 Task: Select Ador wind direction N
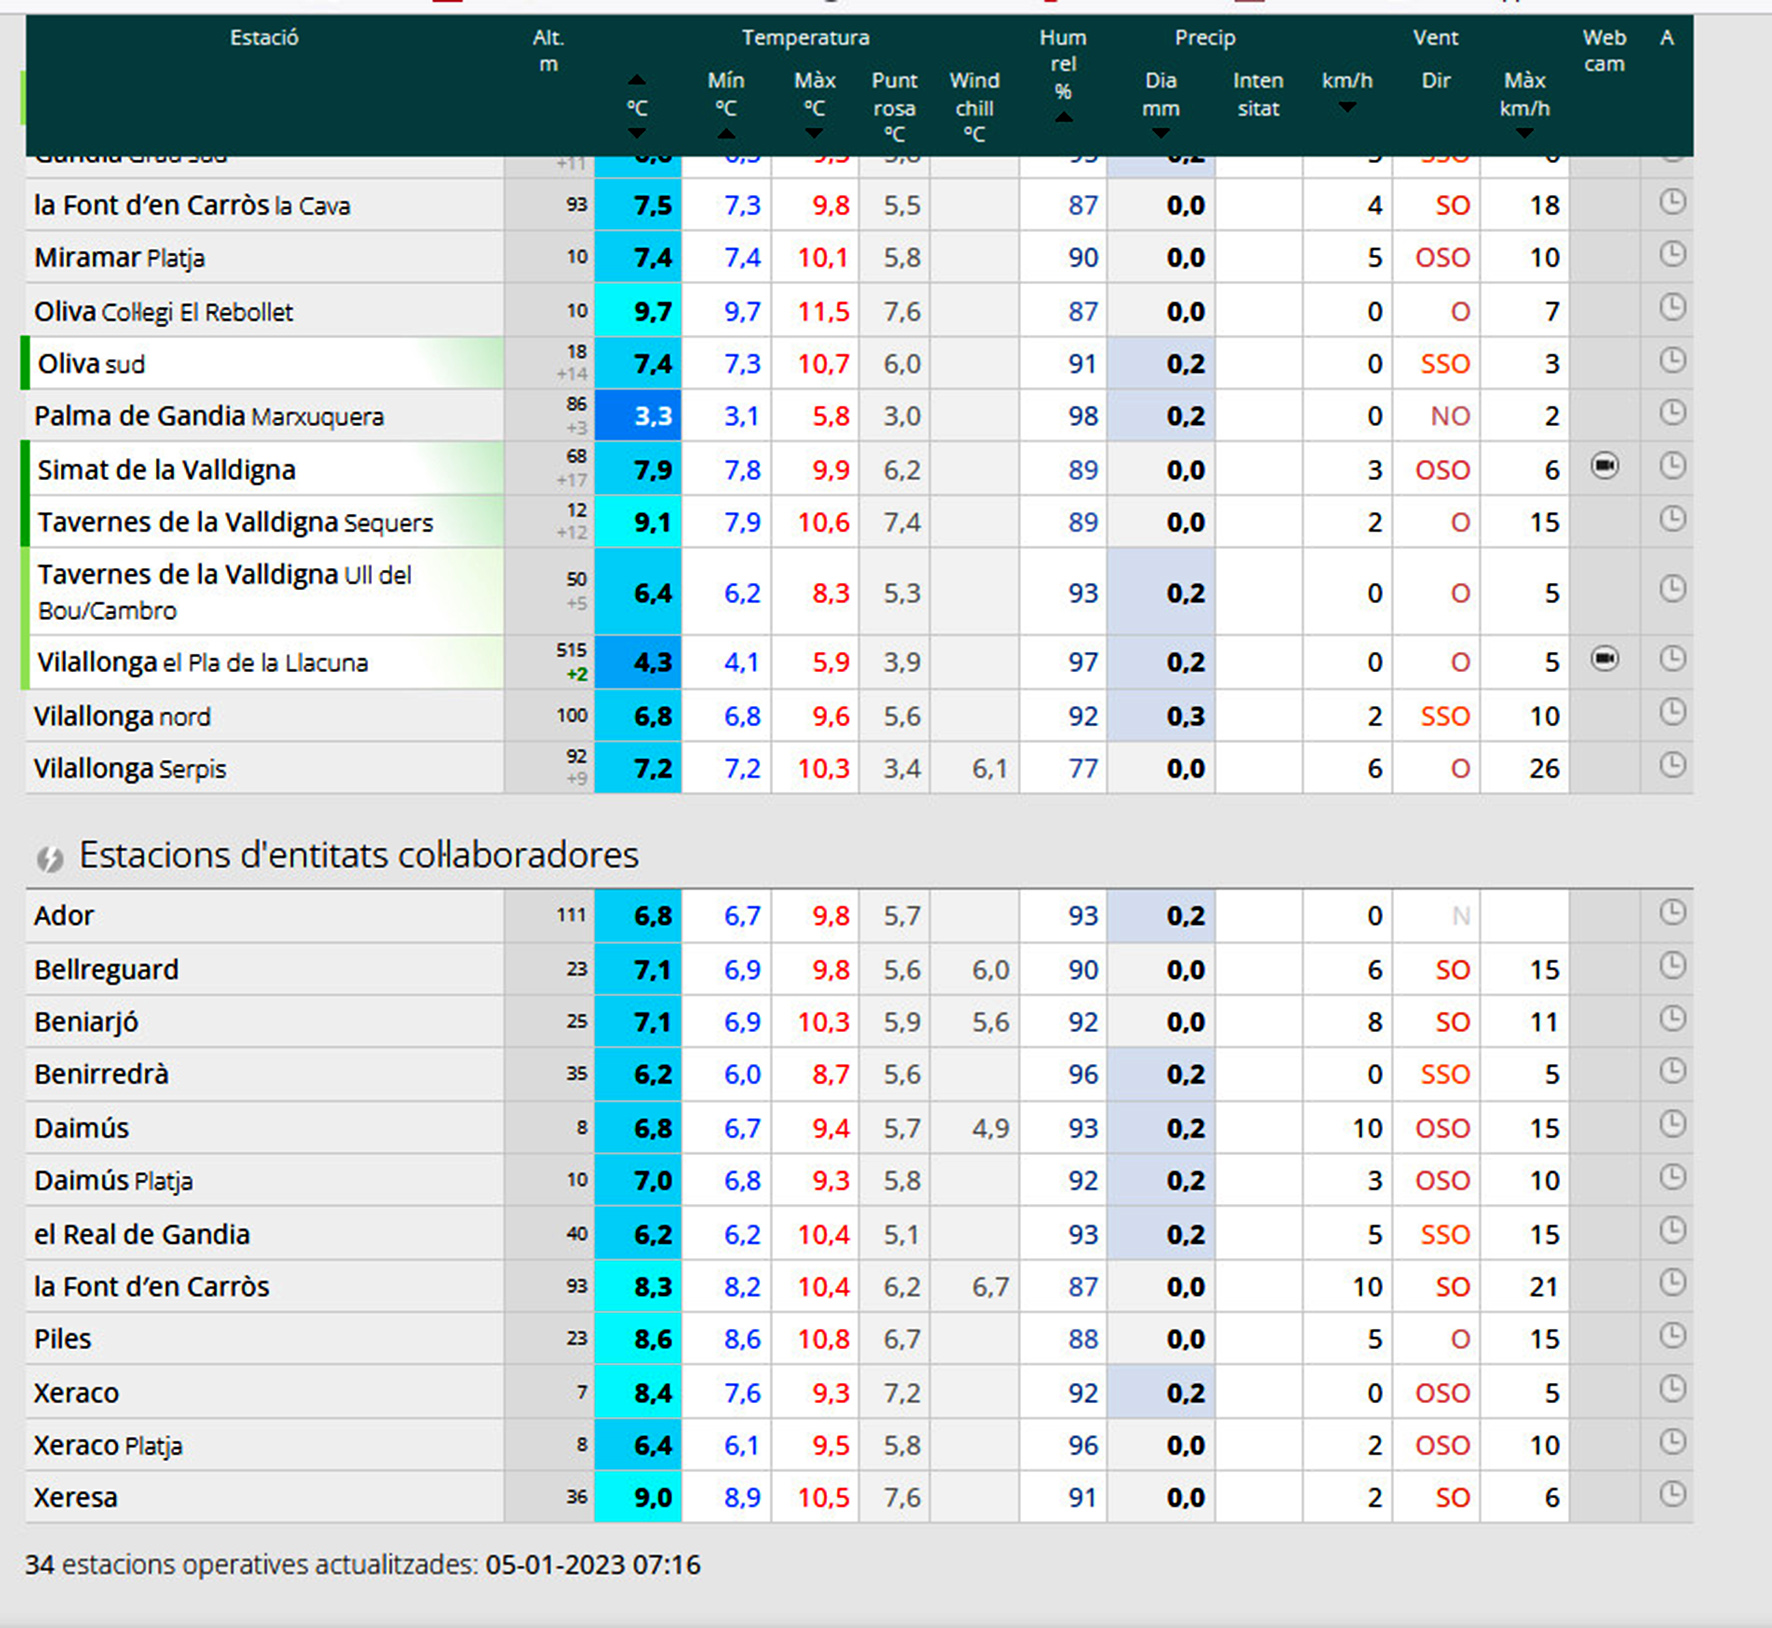1460,916
